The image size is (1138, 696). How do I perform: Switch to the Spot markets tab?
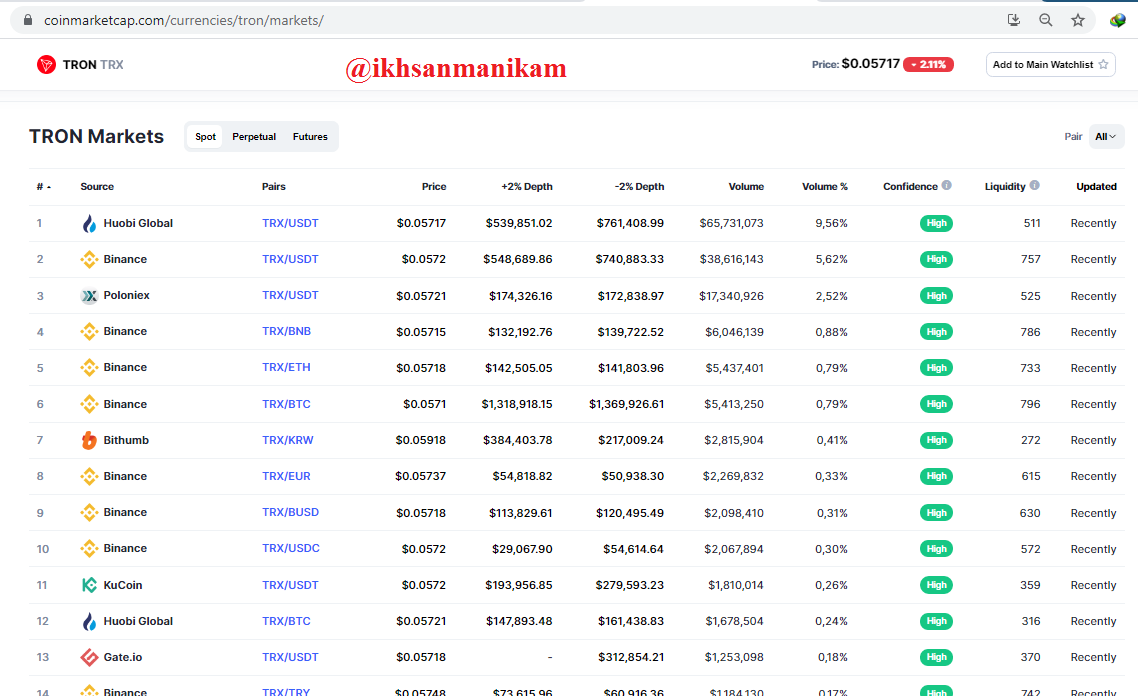coord(205,136)
